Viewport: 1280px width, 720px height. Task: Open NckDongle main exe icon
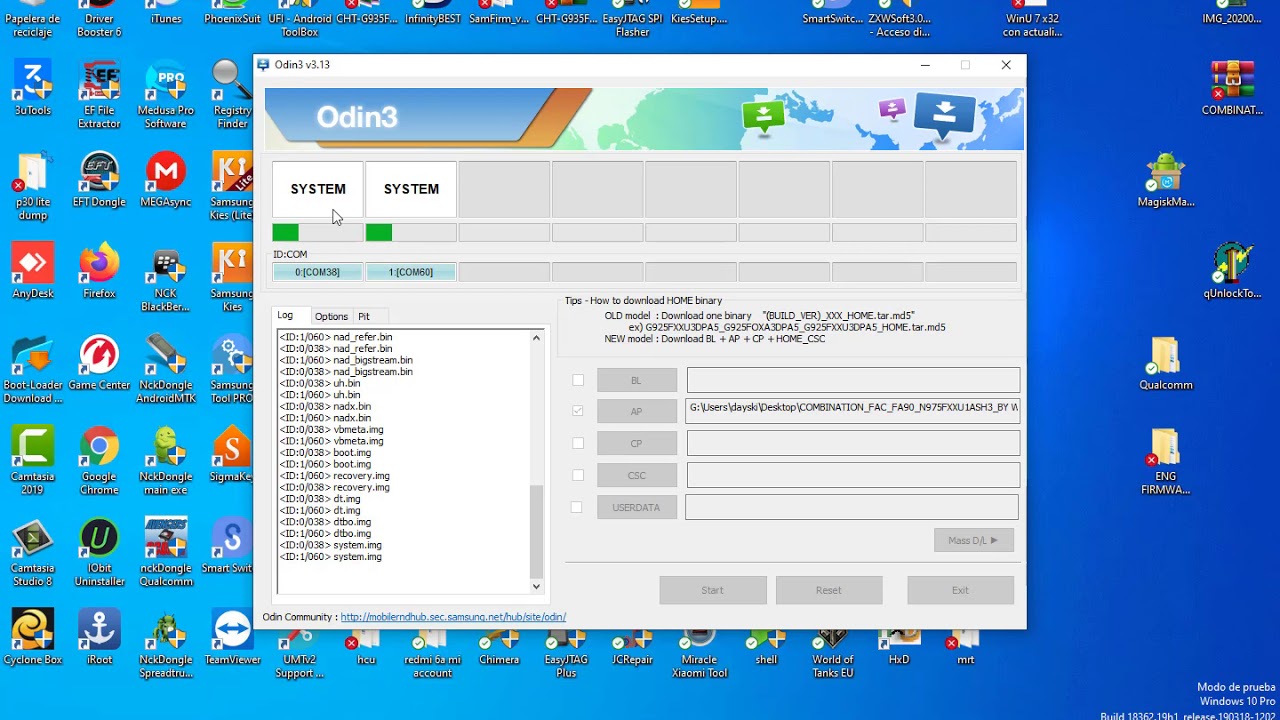166,462
